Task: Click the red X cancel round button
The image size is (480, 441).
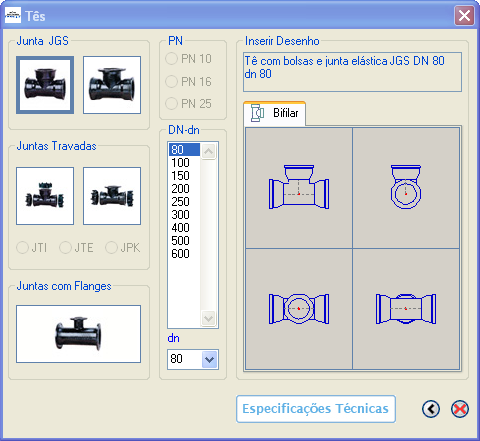Action: point(460,409)
